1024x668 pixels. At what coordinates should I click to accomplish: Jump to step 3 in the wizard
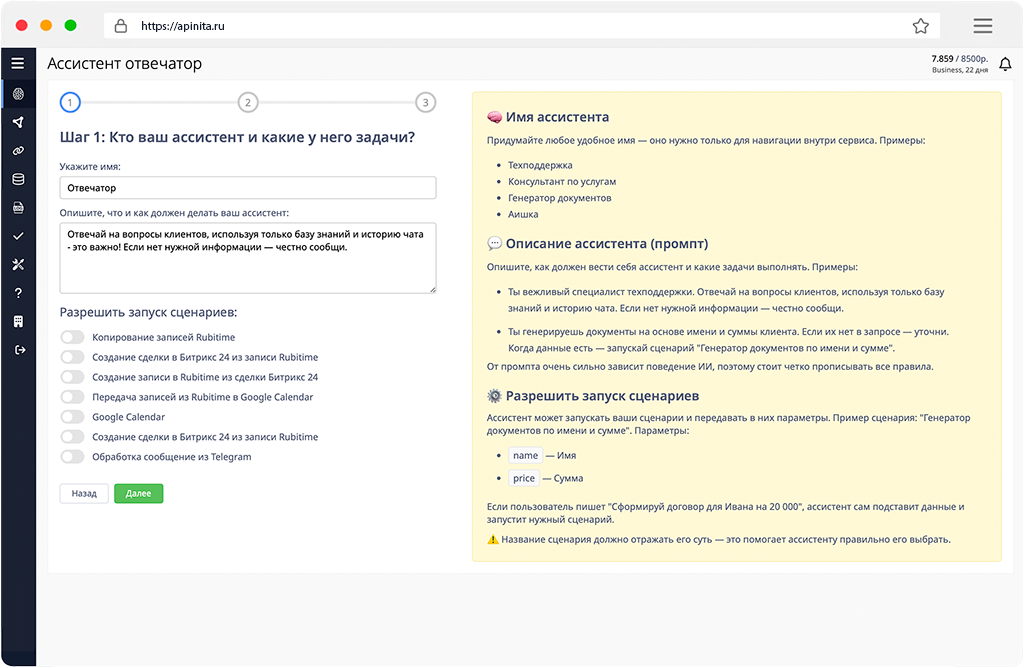426,102
